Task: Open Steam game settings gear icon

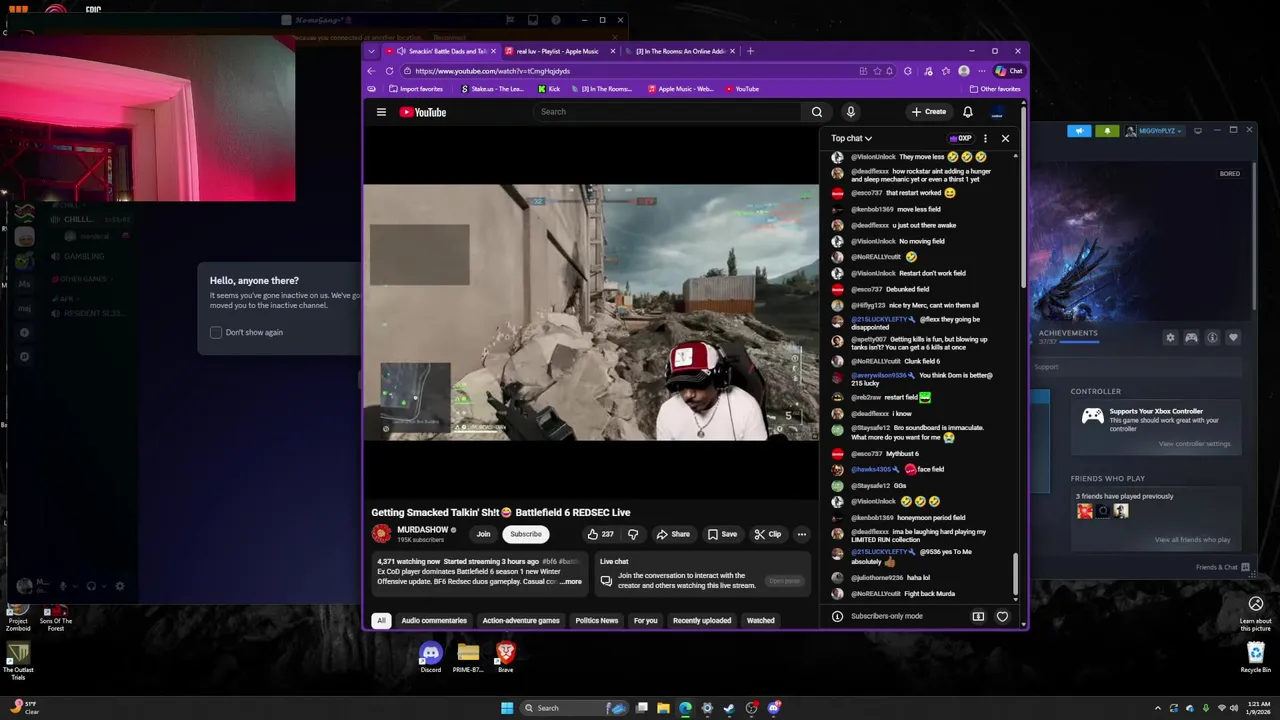Action: pos(1170,338)
